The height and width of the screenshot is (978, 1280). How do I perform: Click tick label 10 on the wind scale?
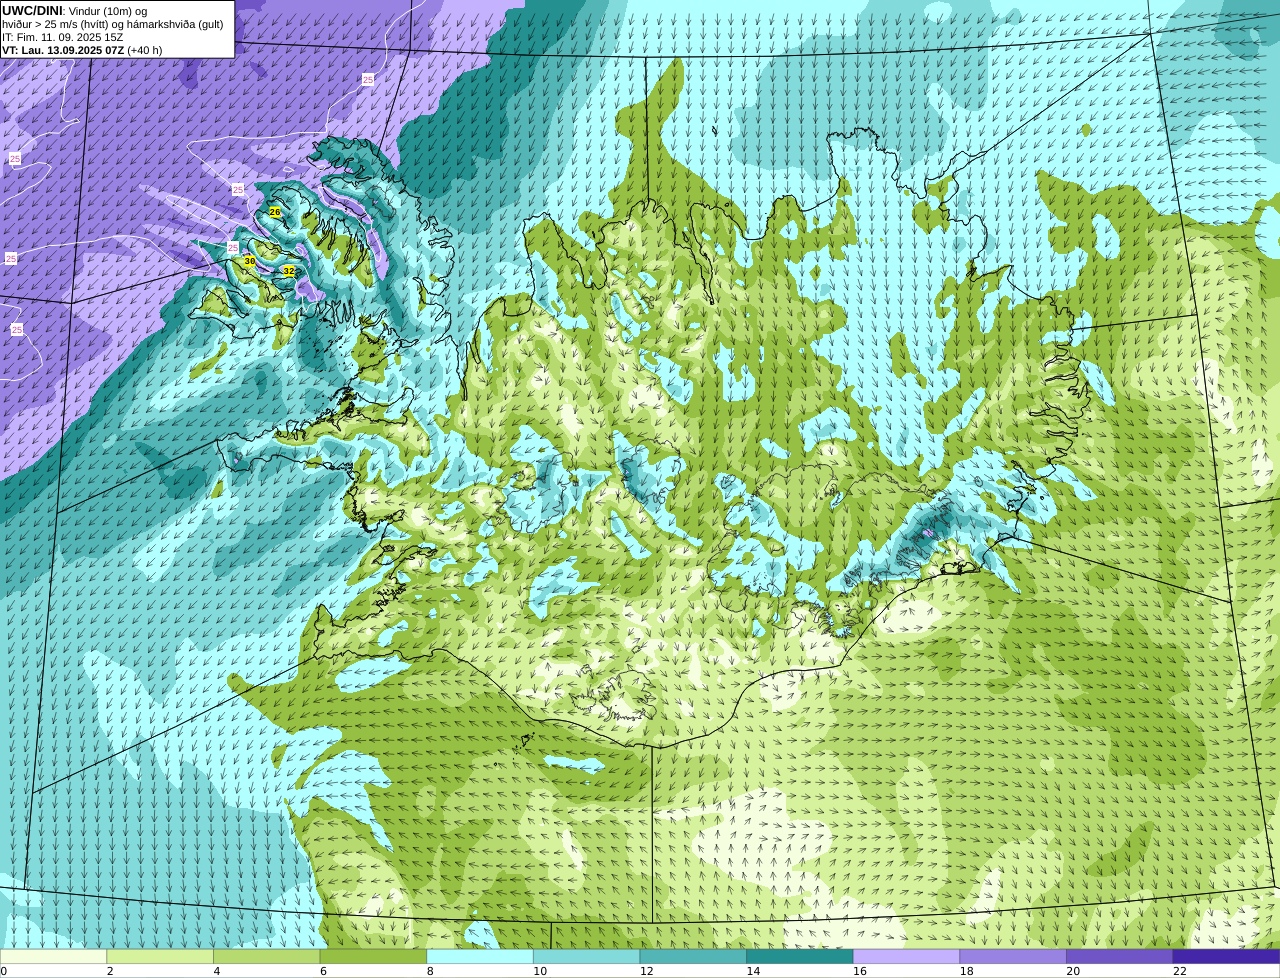pos(540,971)
